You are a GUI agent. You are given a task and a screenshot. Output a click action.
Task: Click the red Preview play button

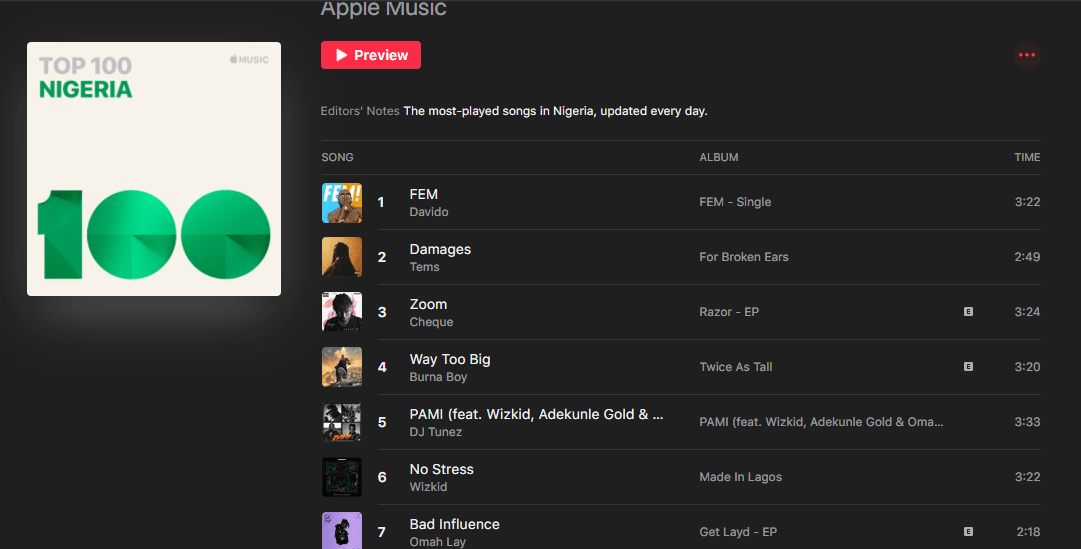(x=371, y=55)
